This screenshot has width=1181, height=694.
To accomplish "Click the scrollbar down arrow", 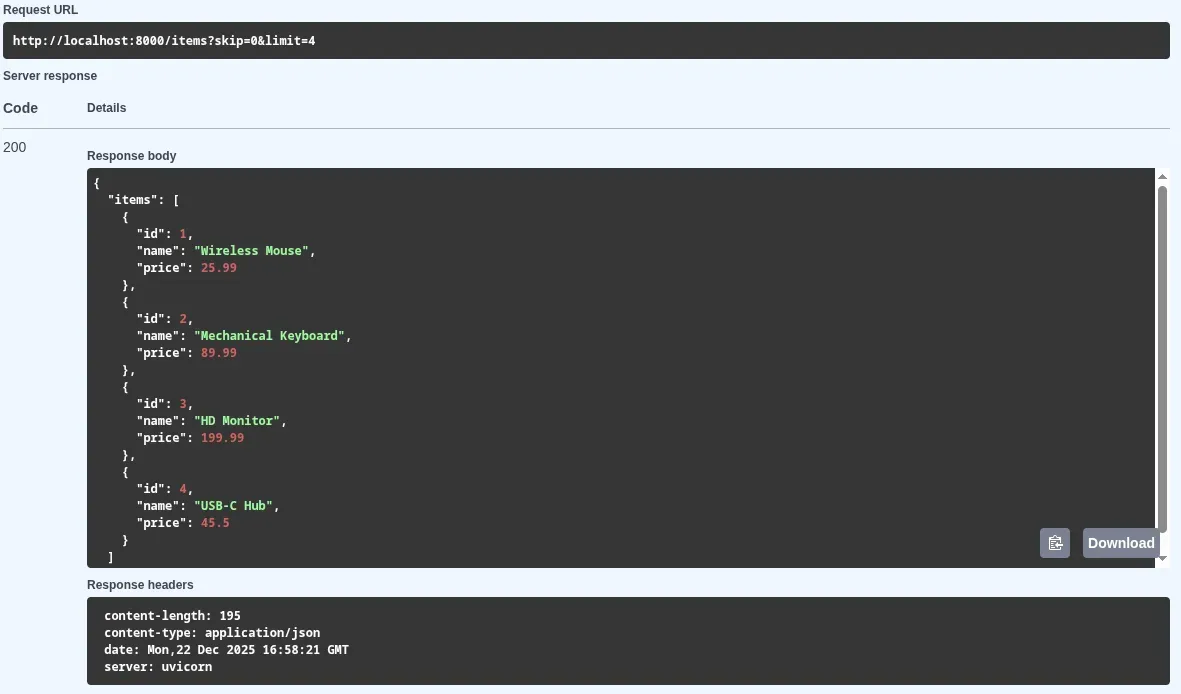I will 1162,557.
